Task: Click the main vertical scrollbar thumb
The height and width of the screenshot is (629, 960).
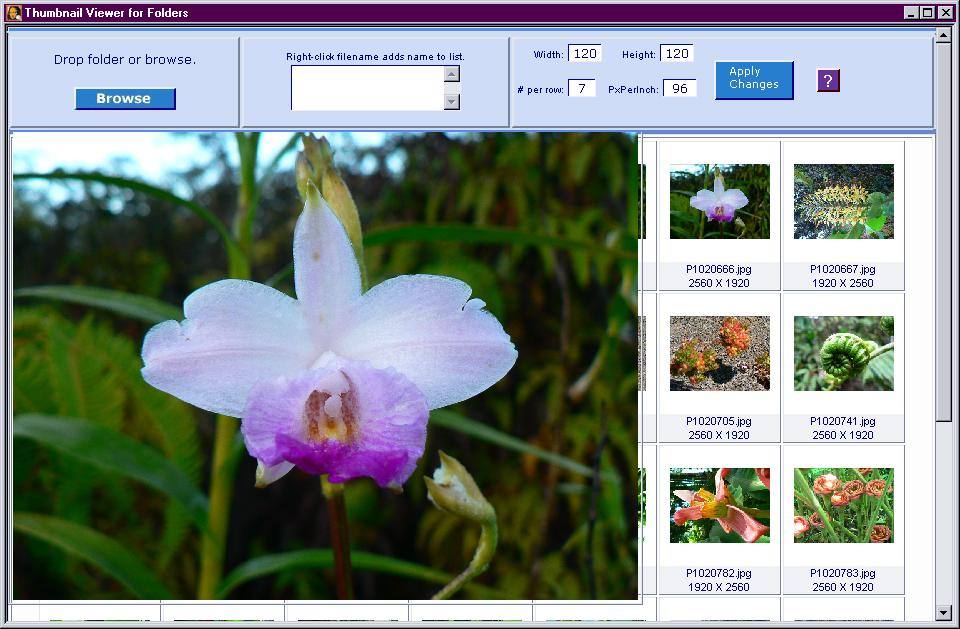Action: coord(943,232)
